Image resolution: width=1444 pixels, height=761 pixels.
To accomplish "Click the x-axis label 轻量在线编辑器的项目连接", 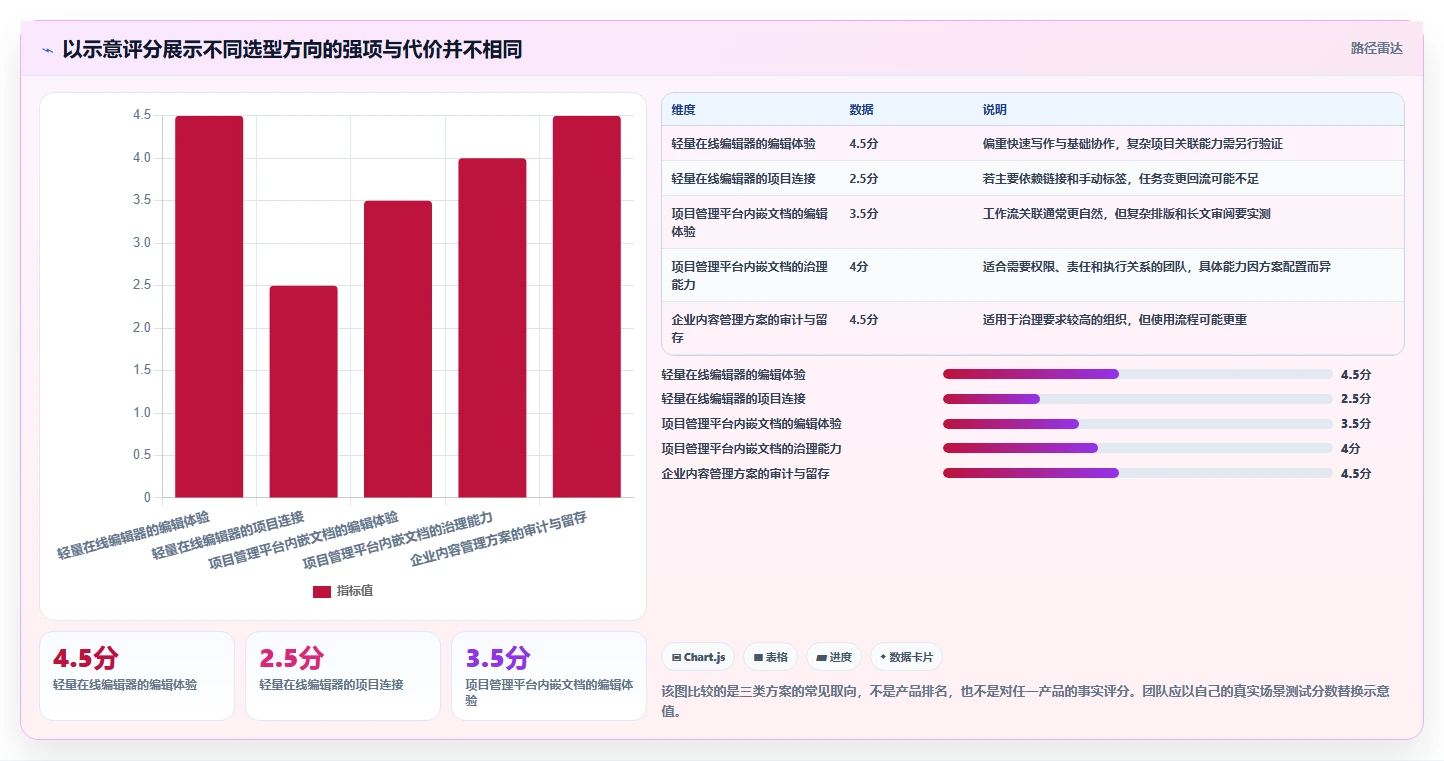I will [x=228, y=535].
